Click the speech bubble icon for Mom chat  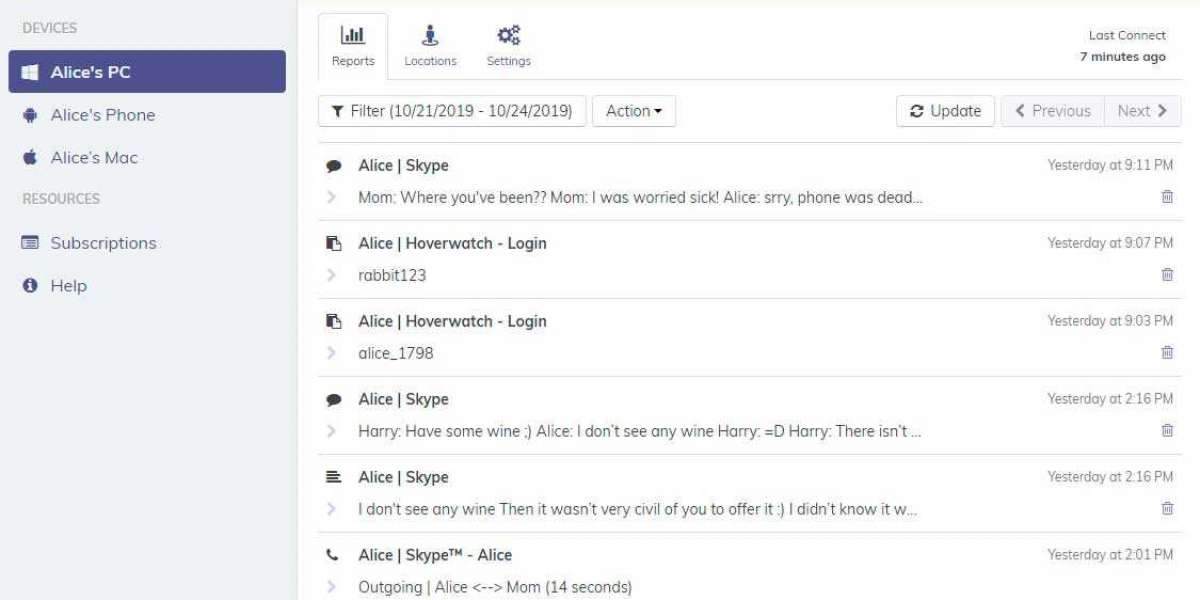334,166
